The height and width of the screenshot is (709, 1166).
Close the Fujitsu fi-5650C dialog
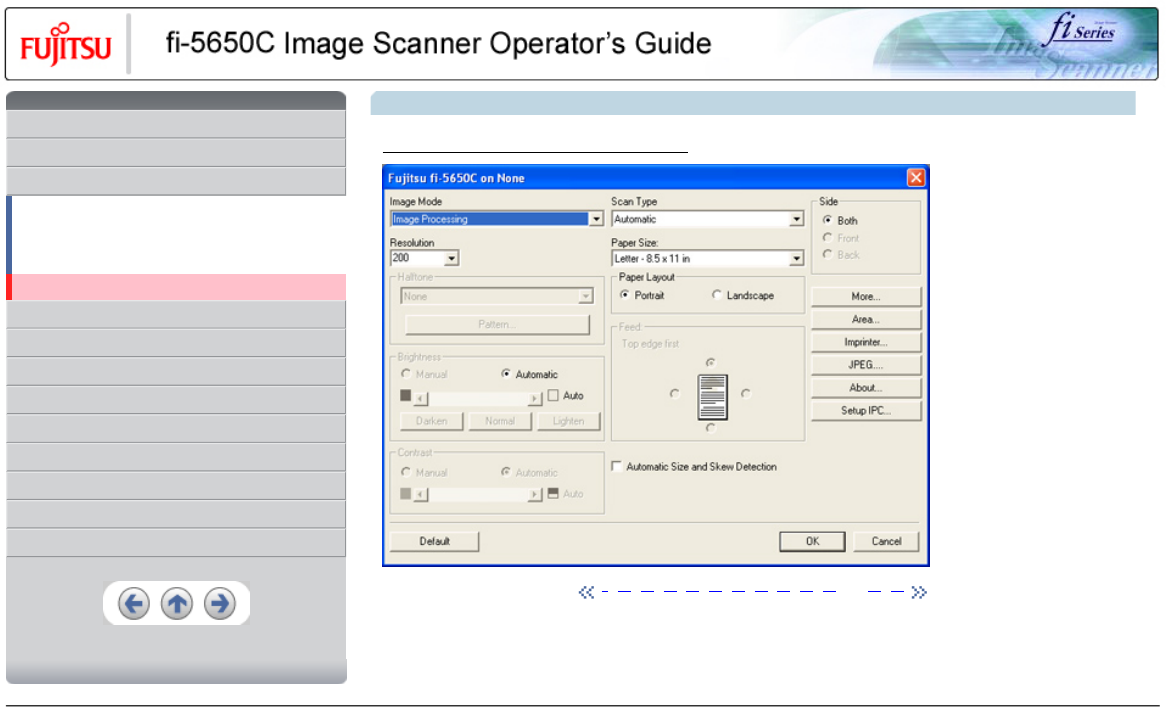915,178
